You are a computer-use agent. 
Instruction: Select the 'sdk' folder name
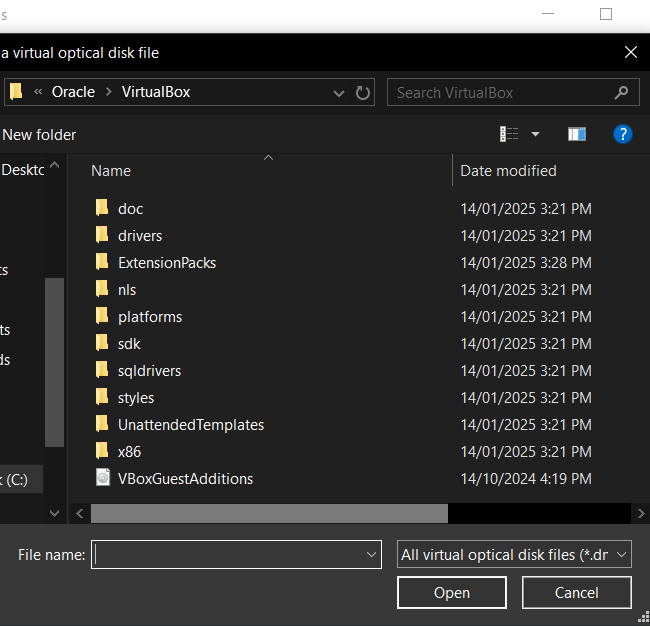[x=129, y=343]
